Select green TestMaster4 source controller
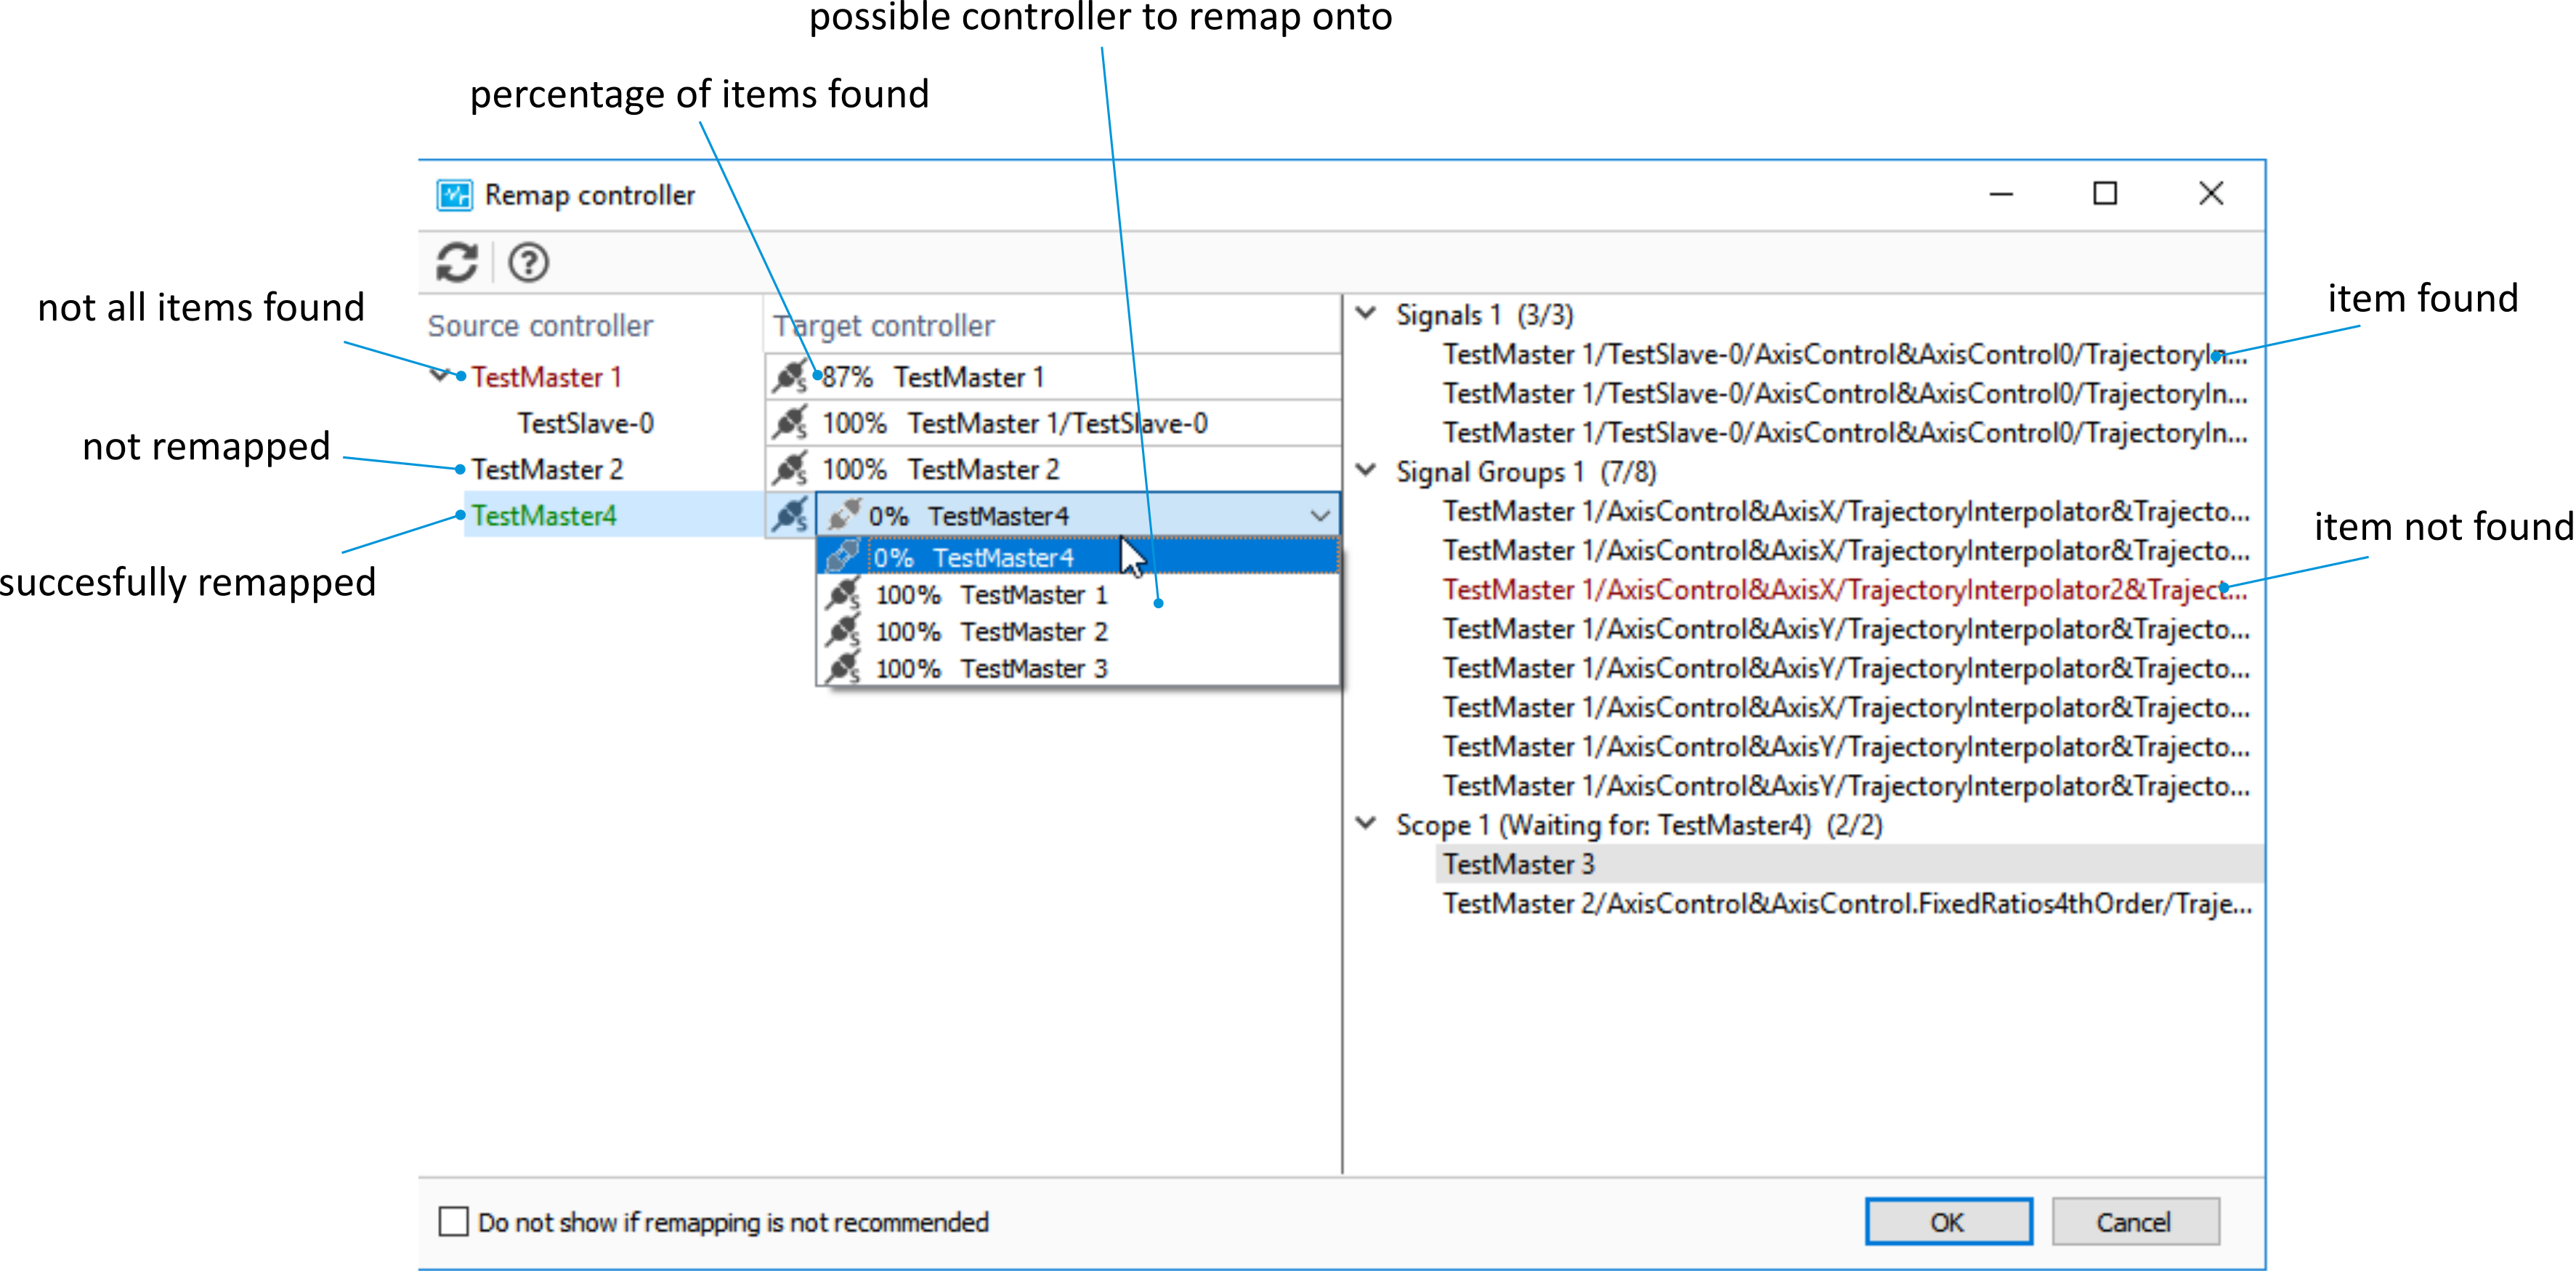The image size is (2576, 1271). (544, 516)
